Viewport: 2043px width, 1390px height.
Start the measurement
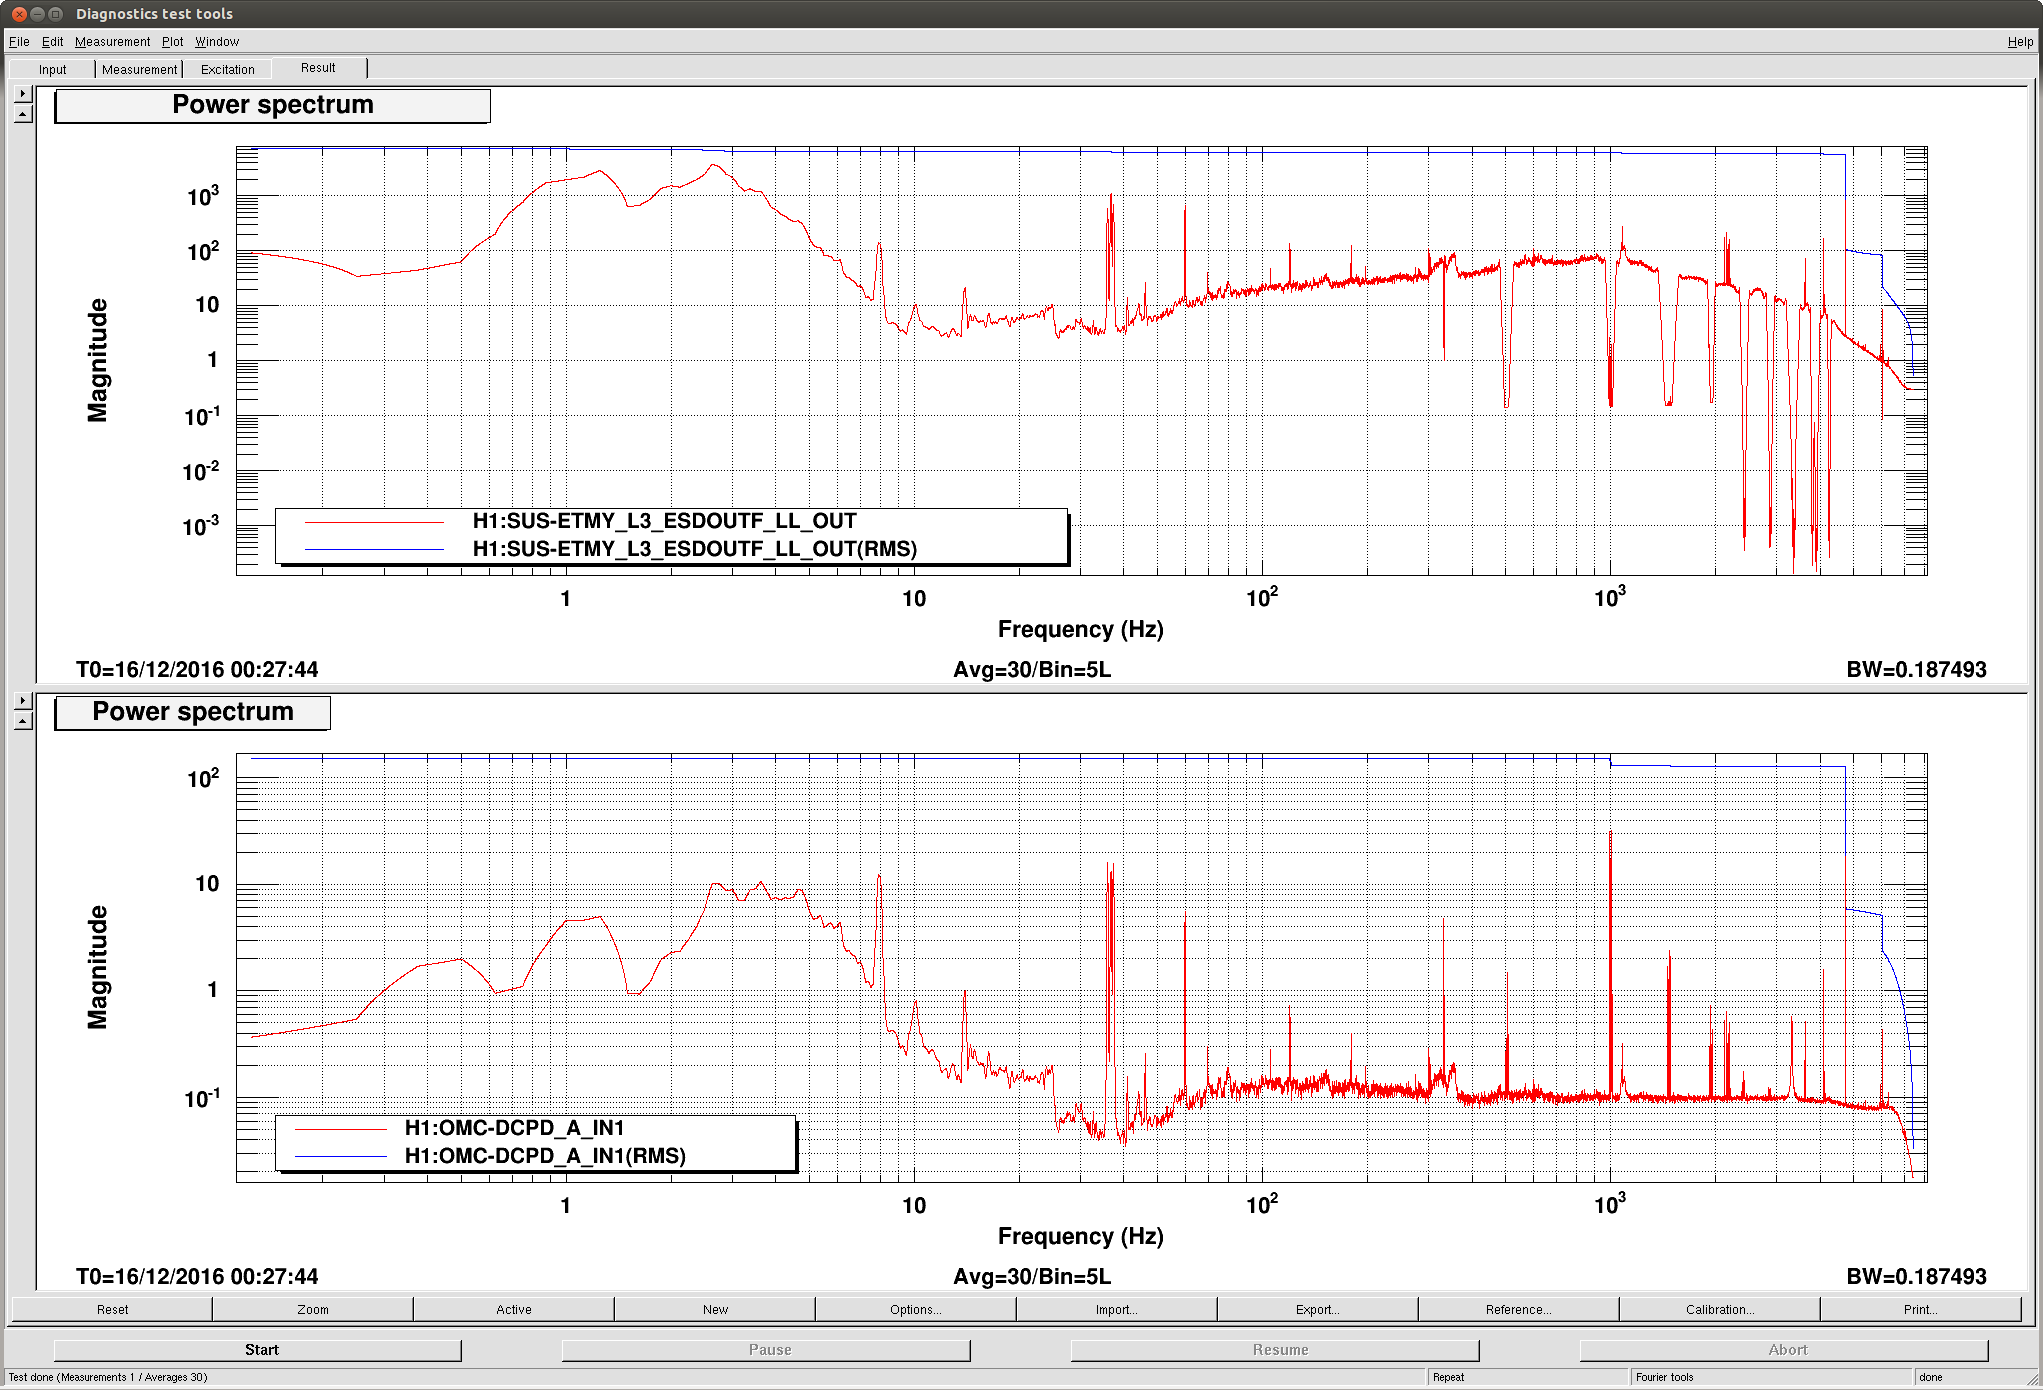pos(258,1350)
